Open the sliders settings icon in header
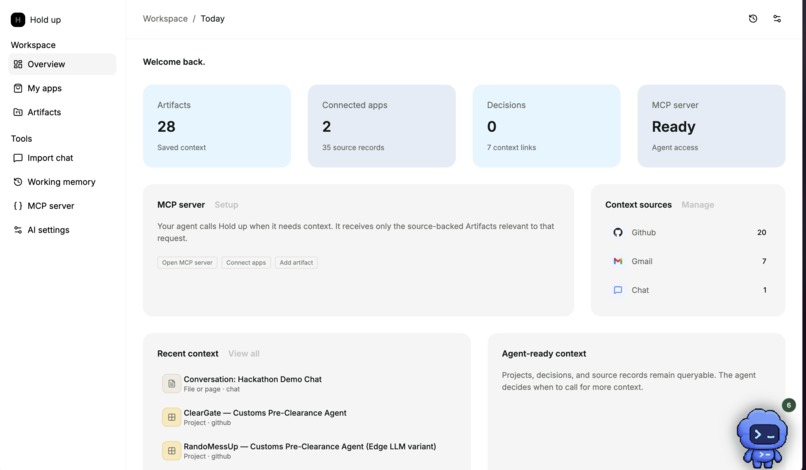Viewport: 806px width, 470px height. click(777, 19)
